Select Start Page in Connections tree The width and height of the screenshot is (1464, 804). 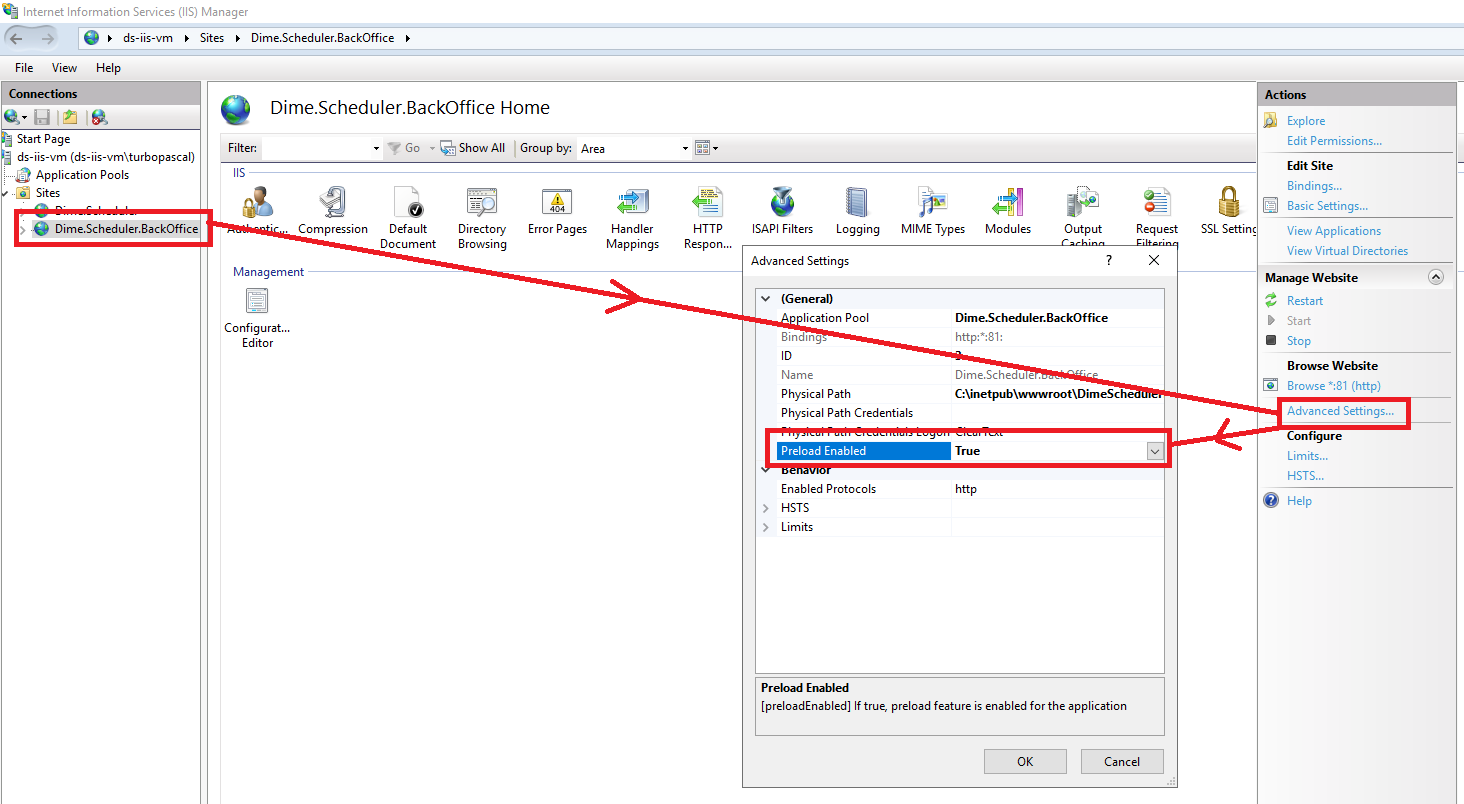43,139
